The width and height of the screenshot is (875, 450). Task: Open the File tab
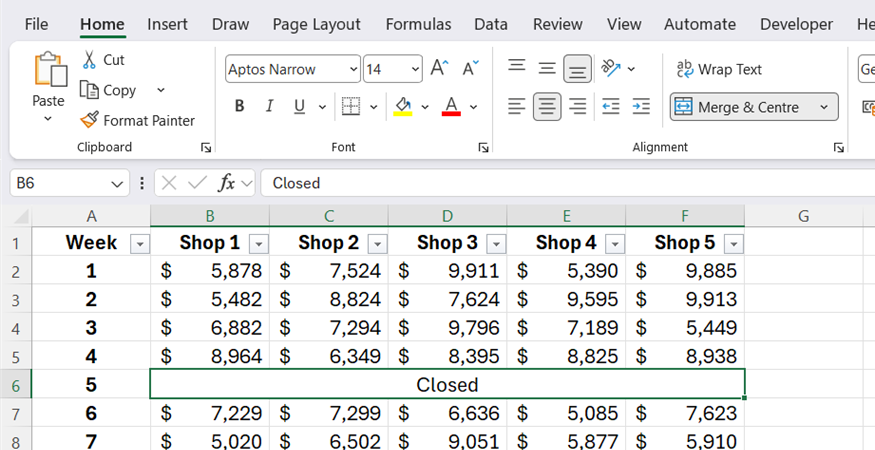(x=36, y=24)
